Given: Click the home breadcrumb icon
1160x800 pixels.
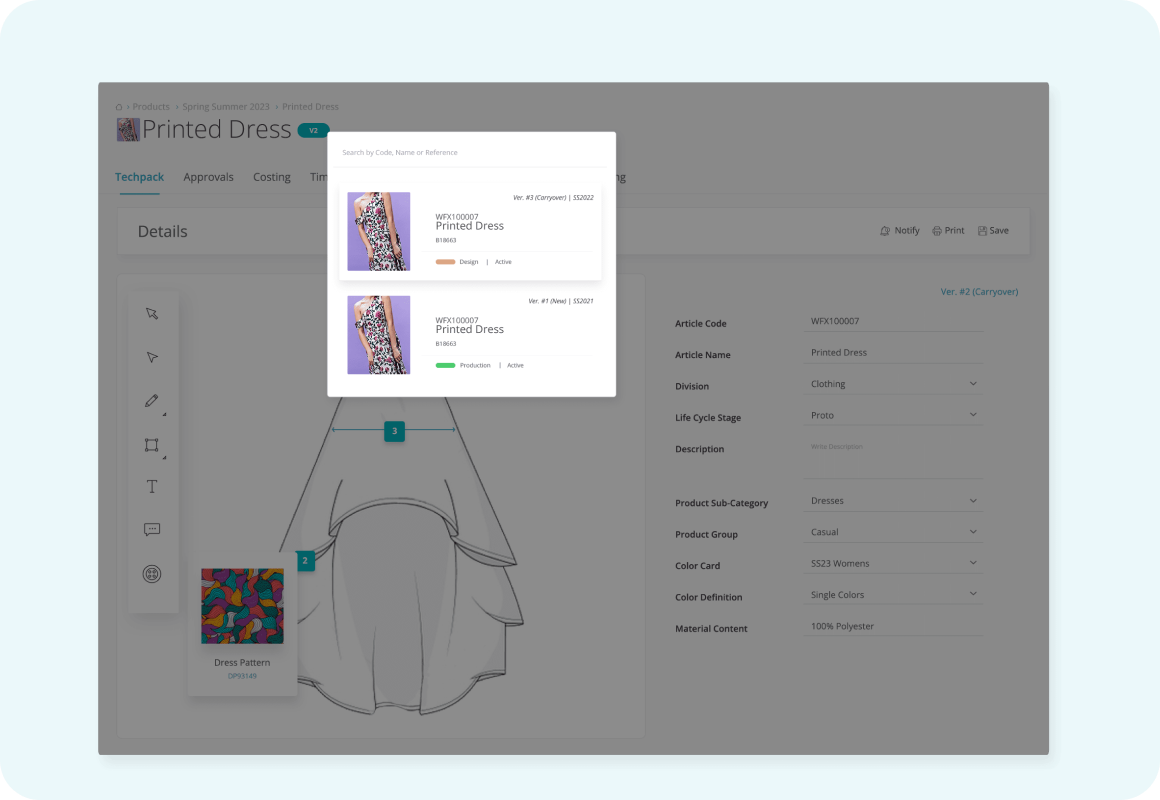Looking at the screenshot, I should [119, 107].
